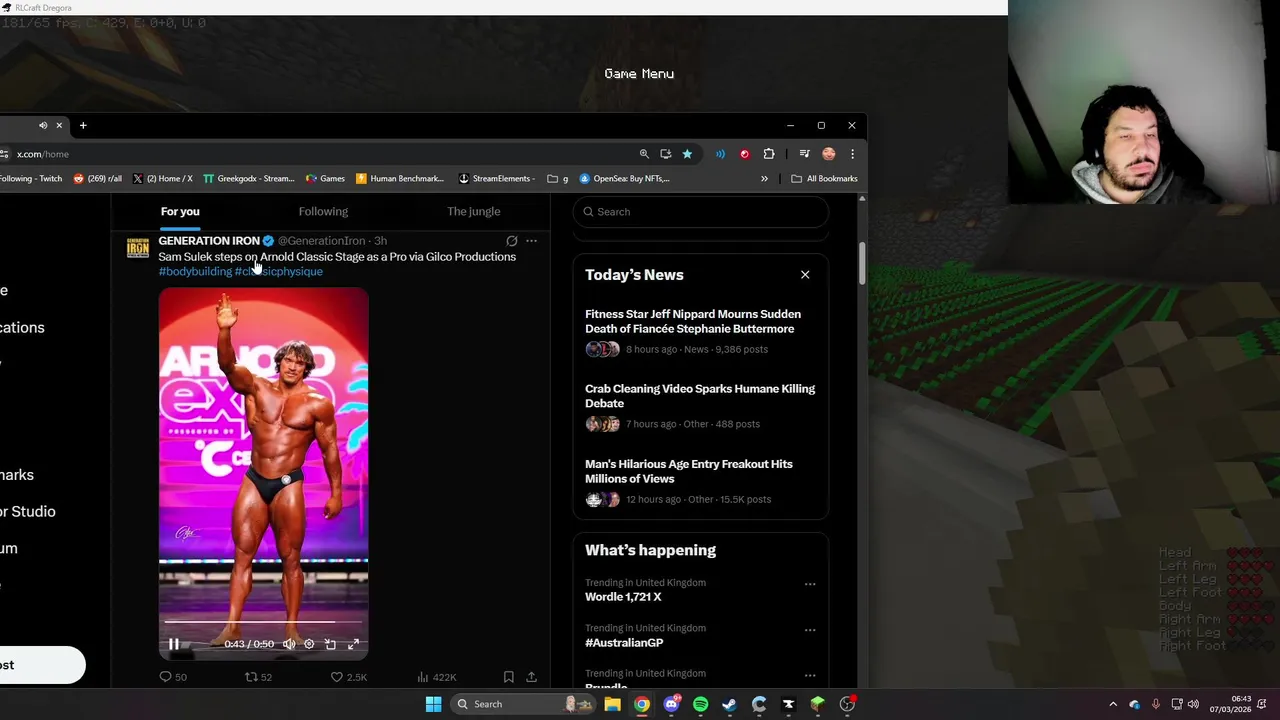The height and width of the screenshot is (720, 1280).
Task: Open the Following - Twitch bookmark
Action: (31, 179)
